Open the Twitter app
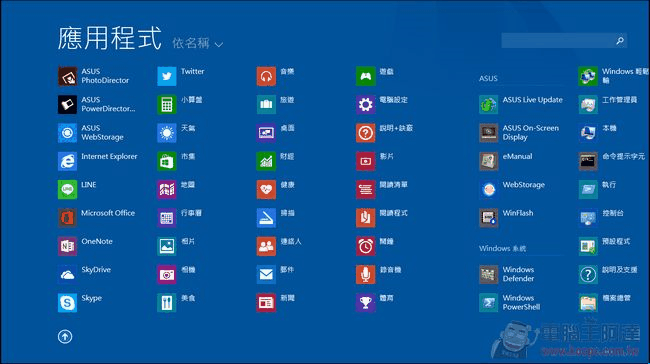This screenshot has width=650, height=364. tap(181, 76)
